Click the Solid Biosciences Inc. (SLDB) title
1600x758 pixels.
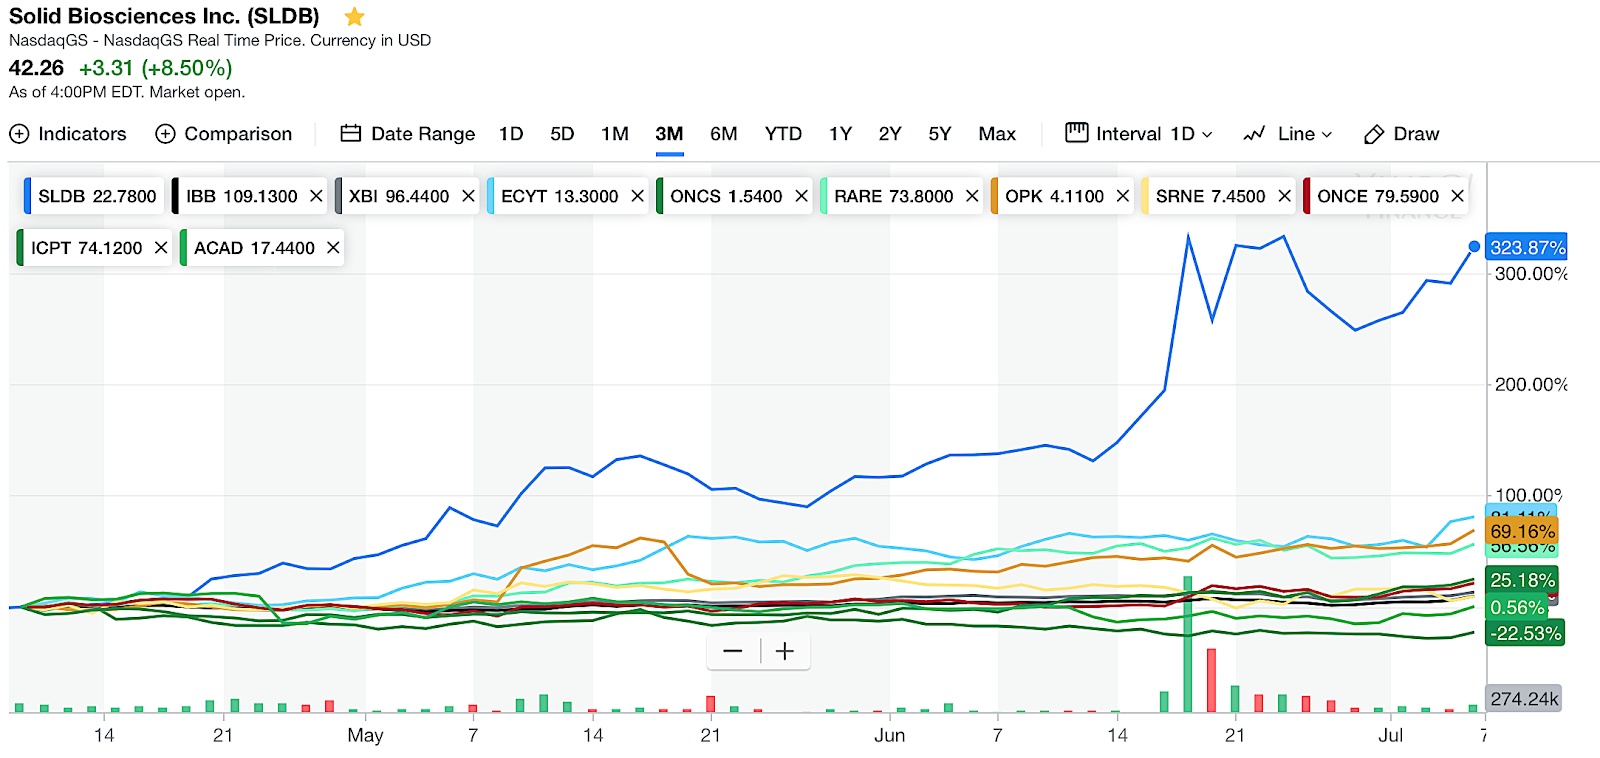(x=164, y=17)
